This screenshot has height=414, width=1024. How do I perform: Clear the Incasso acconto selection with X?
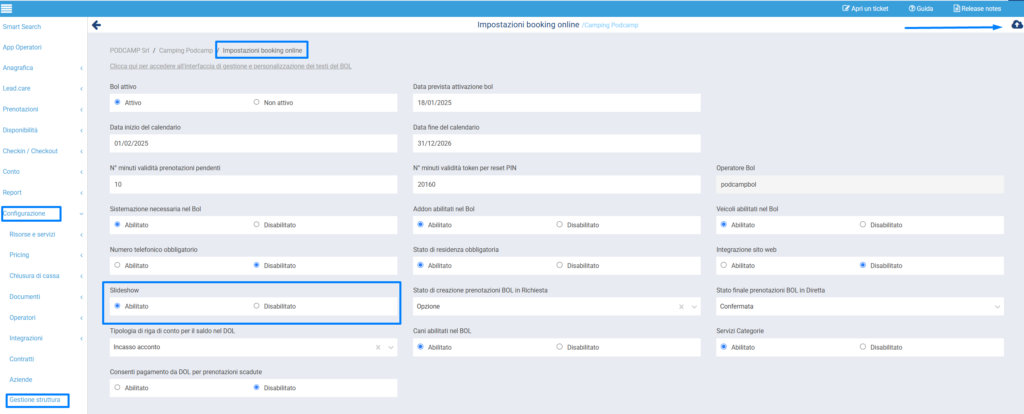(x=378, y=347)
